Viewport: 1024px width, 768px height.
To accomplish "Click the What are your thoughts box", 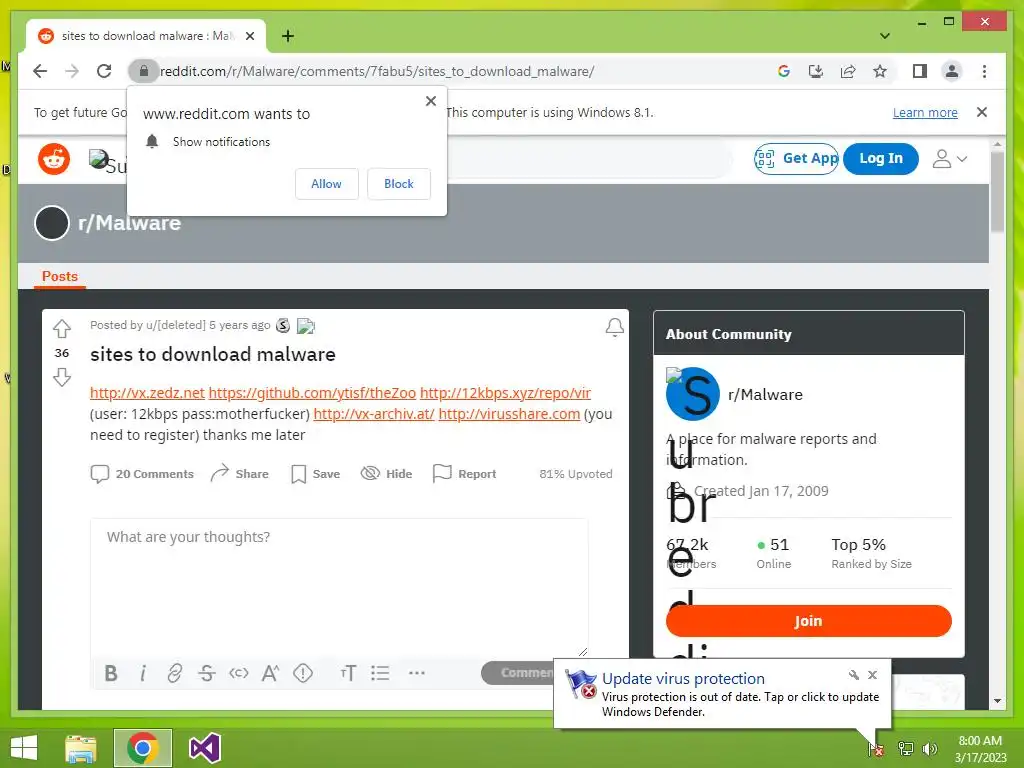I will coord(339,586).
